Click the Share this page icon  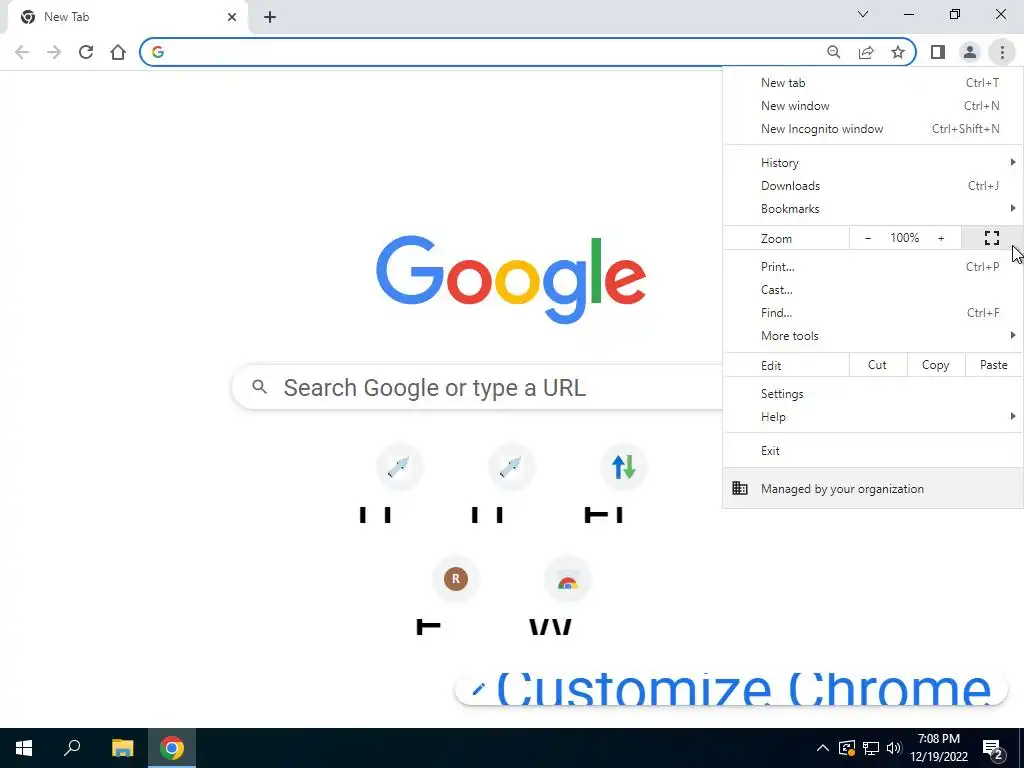pyautogui.click(x=866, y=52)
